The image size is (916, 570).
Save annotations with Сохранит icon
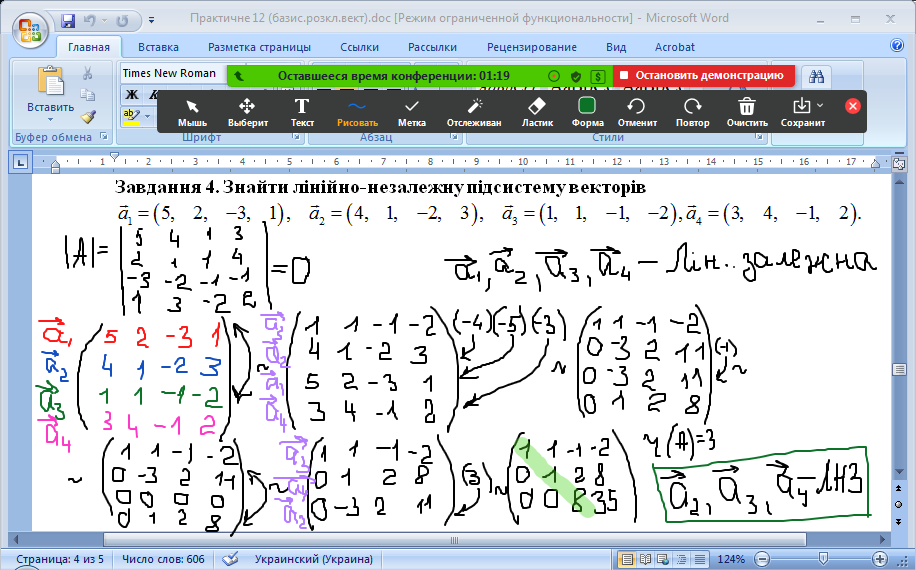click(x=802, y=106)
